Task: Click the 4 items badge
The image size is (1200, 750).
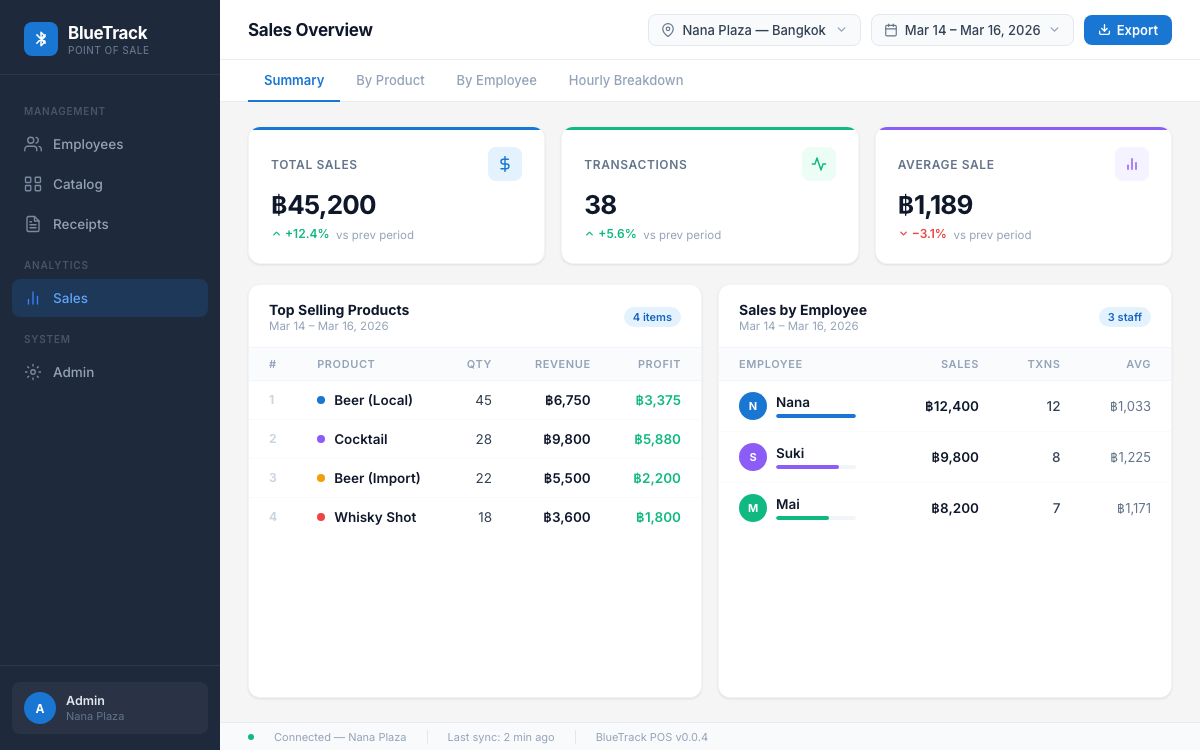Action: pyautogui.click(x=652, y=317)
